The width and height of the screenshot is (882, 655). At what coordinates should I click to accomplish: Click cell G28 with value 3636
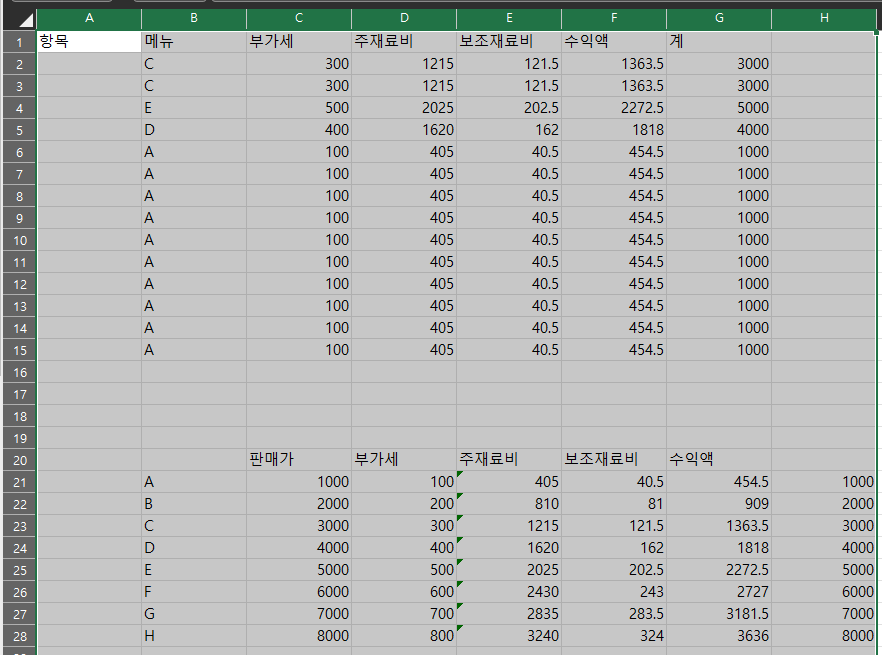(719, 636)
